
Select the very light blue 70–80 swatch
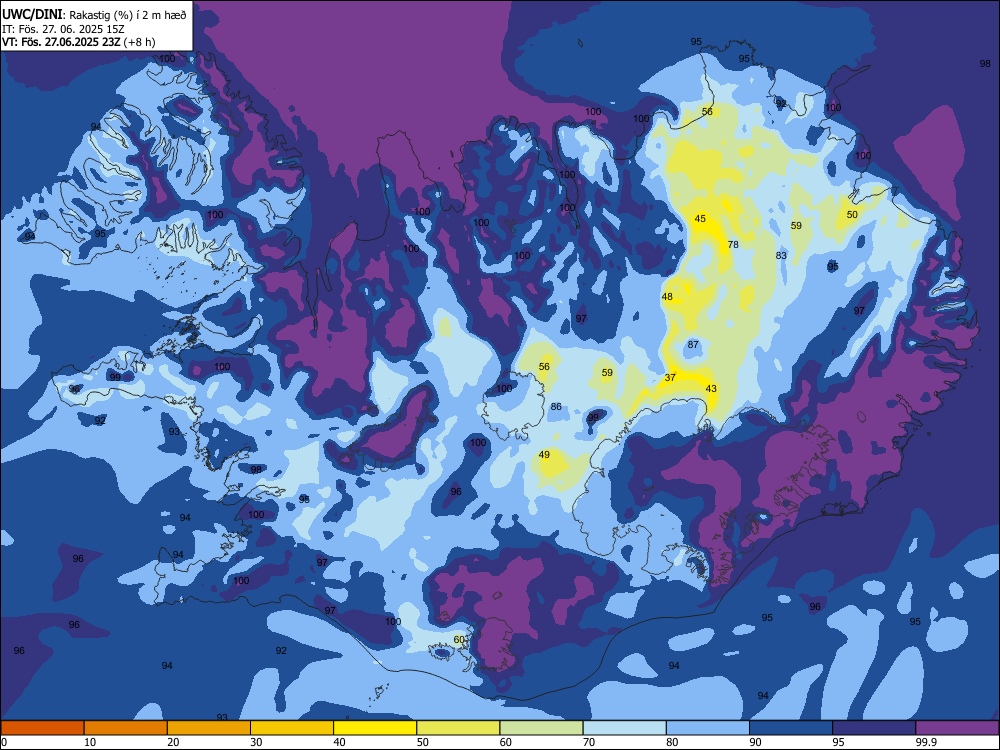624,728
